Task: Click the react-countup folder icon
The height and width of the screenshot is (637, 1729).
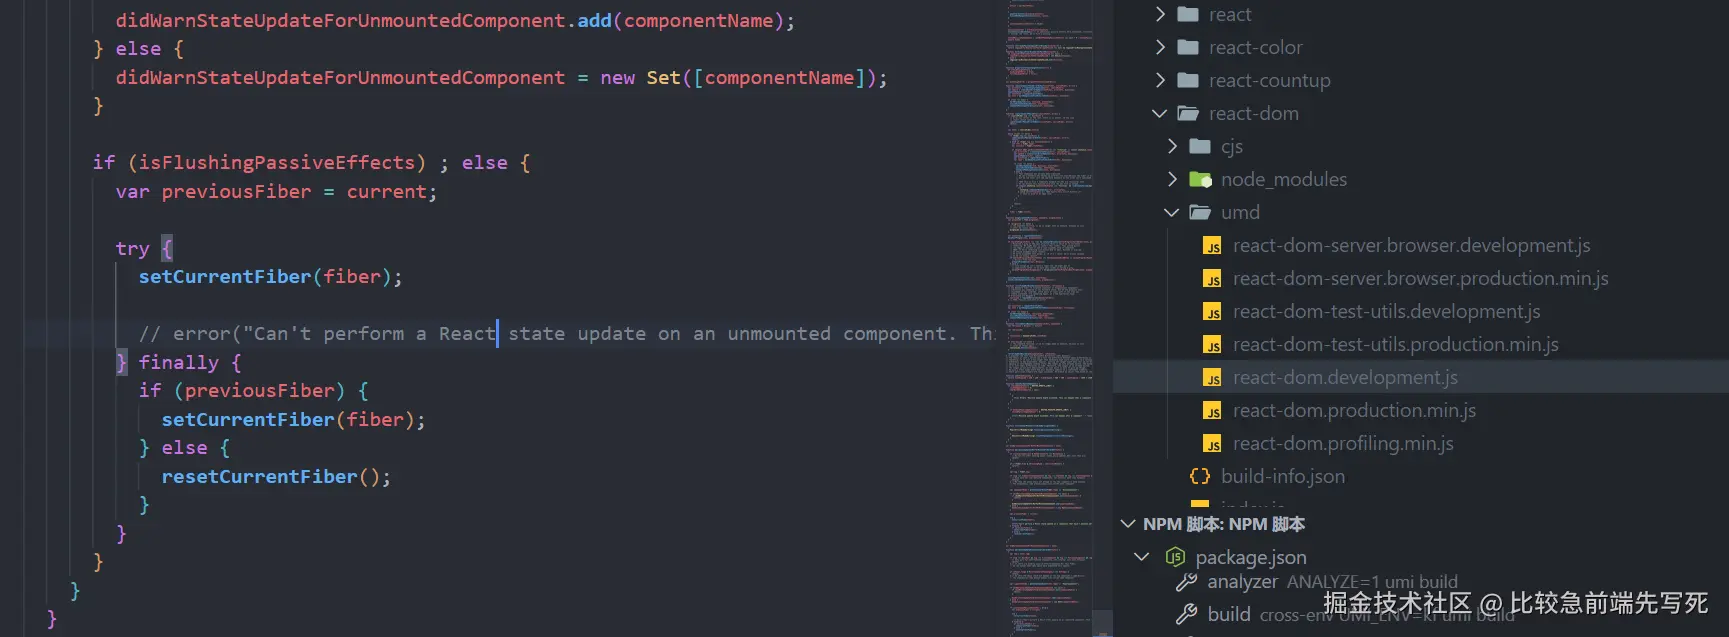Action: (1188, 80)
